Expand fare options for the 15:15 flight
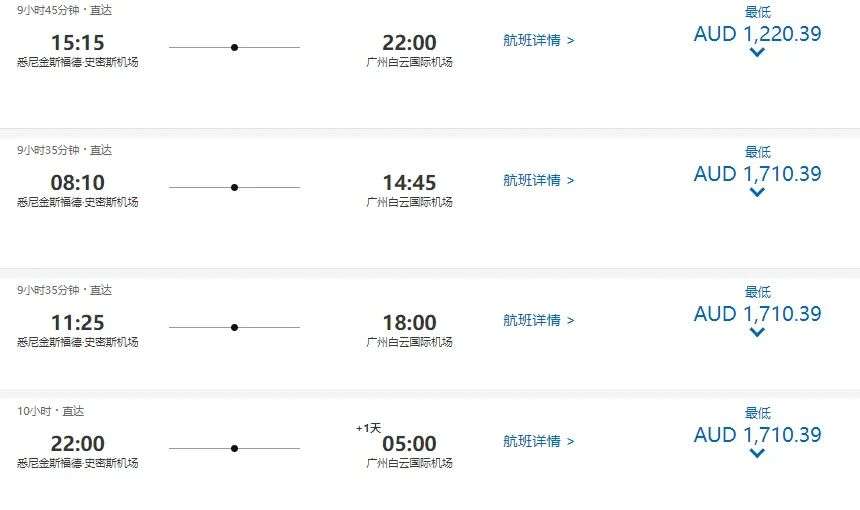This screenshot has height=510, width=860. click(757, 53)
